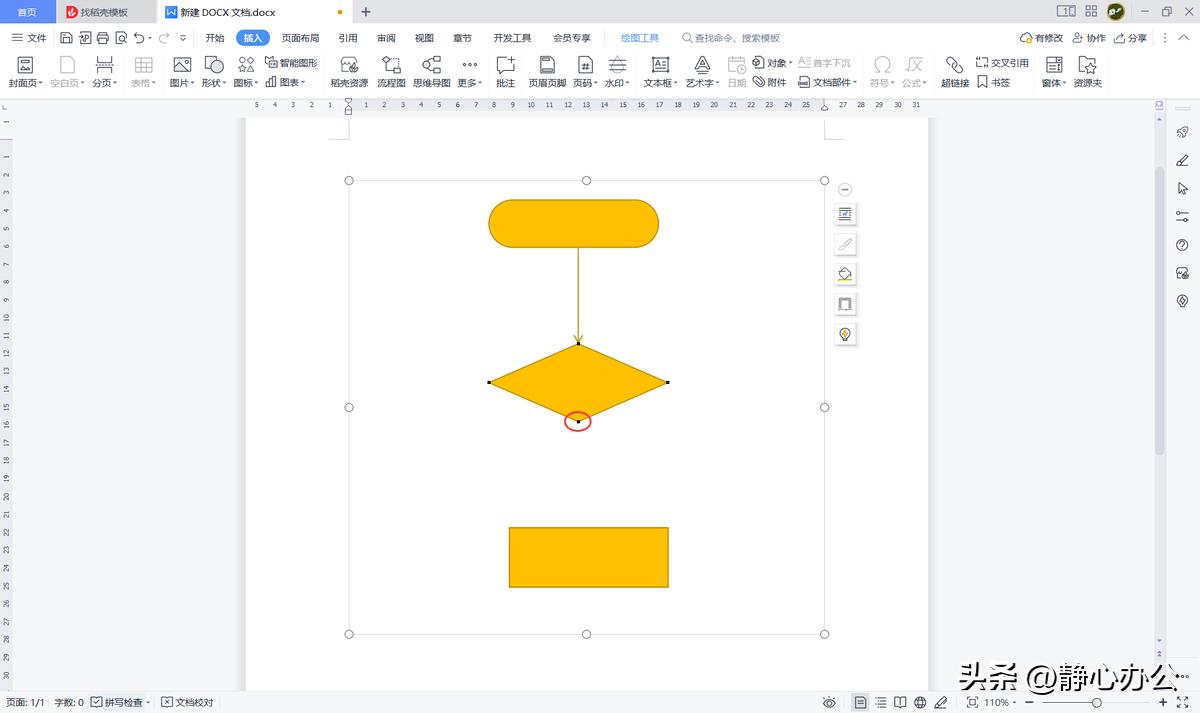
Task: Click the 分享 share button
Action: [1130, 38]
